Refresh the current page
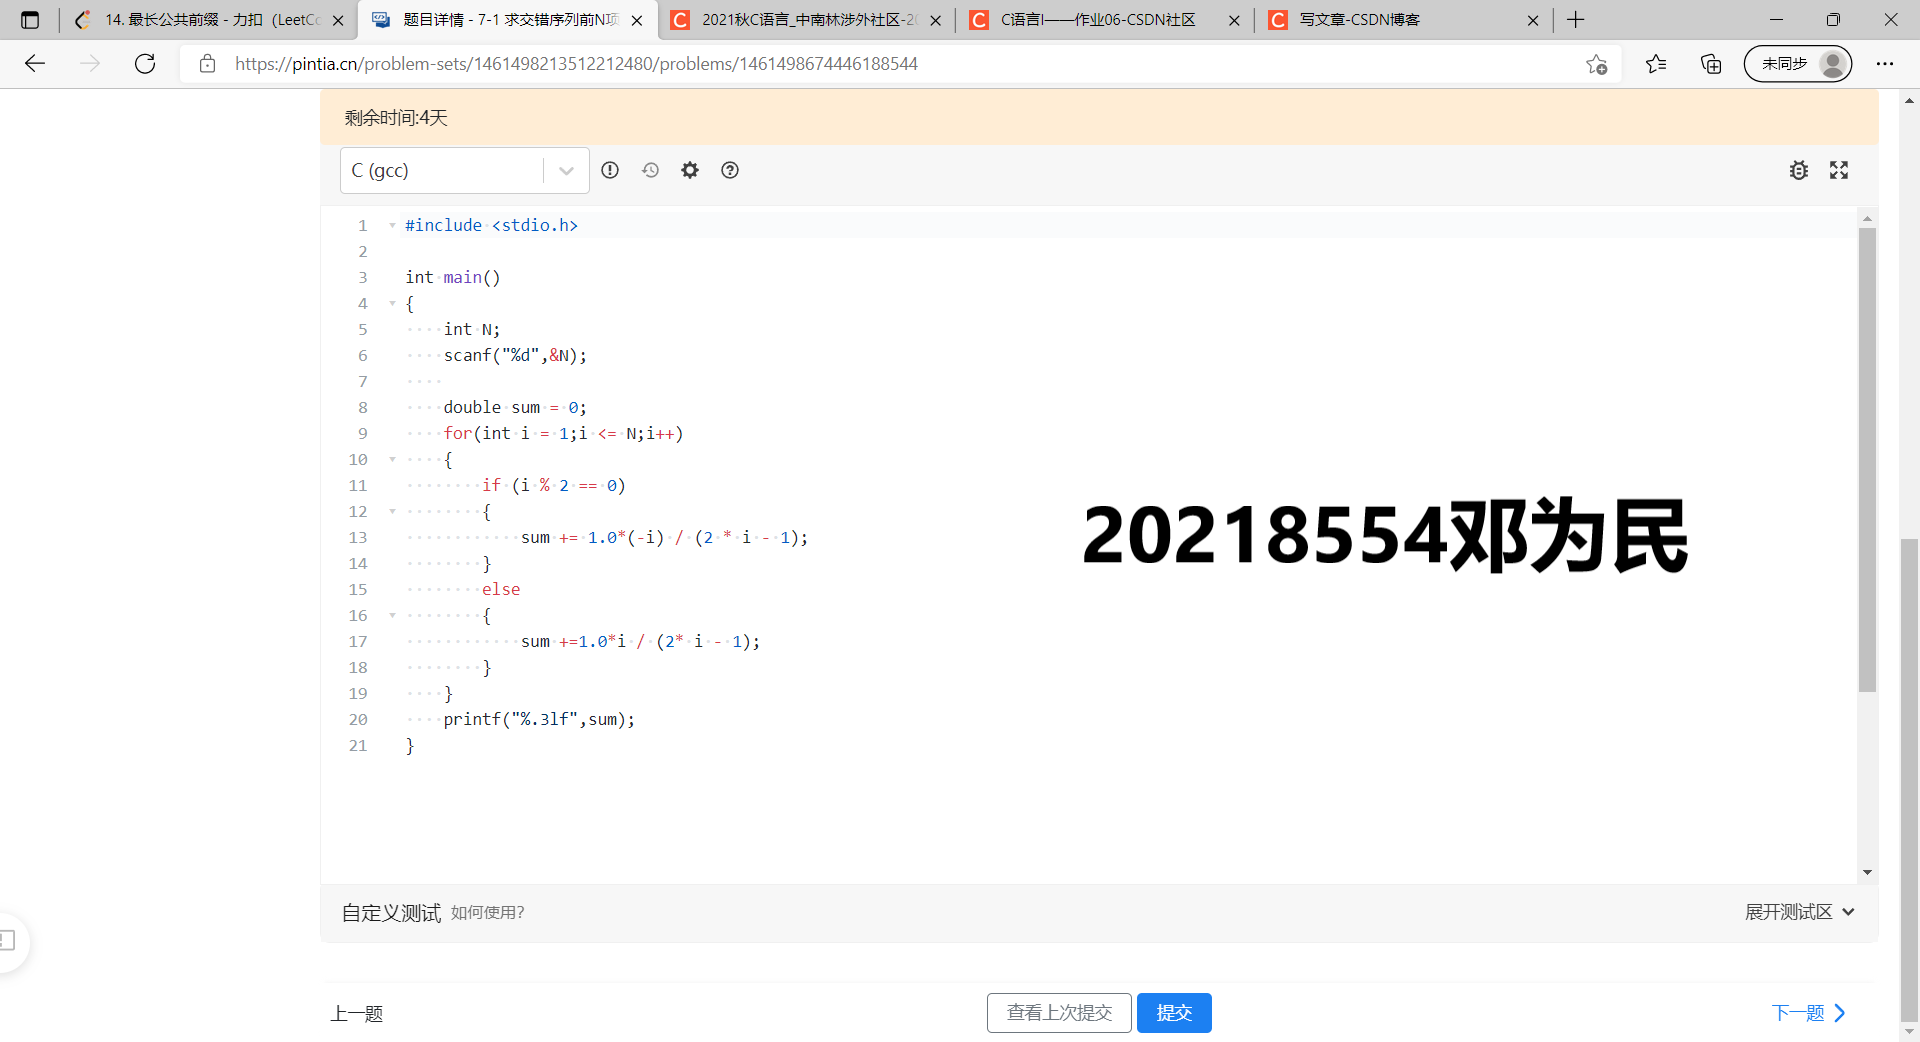The image size is (1920, 1042). coord(145,64)
